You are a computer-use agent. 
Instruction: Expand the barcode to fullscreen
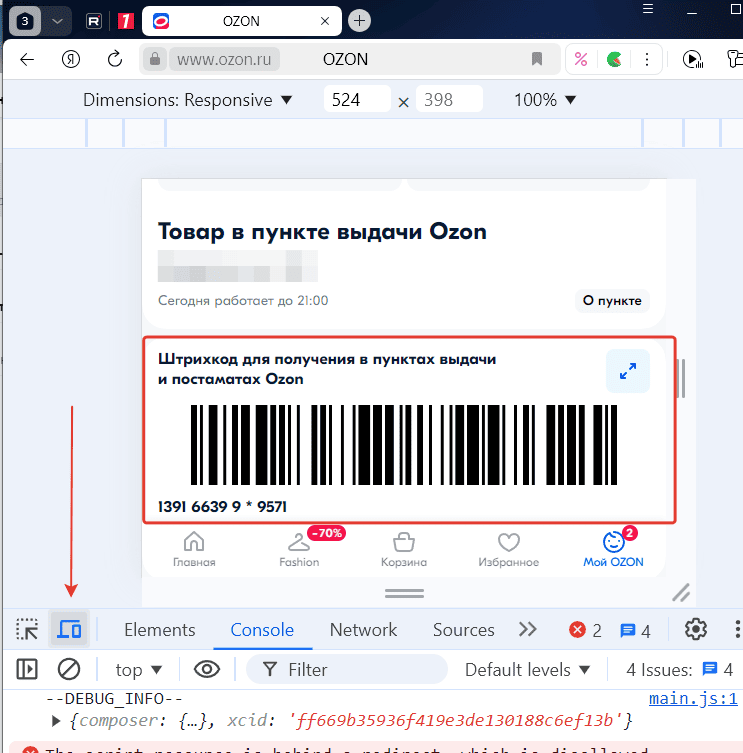pos(628,371)
